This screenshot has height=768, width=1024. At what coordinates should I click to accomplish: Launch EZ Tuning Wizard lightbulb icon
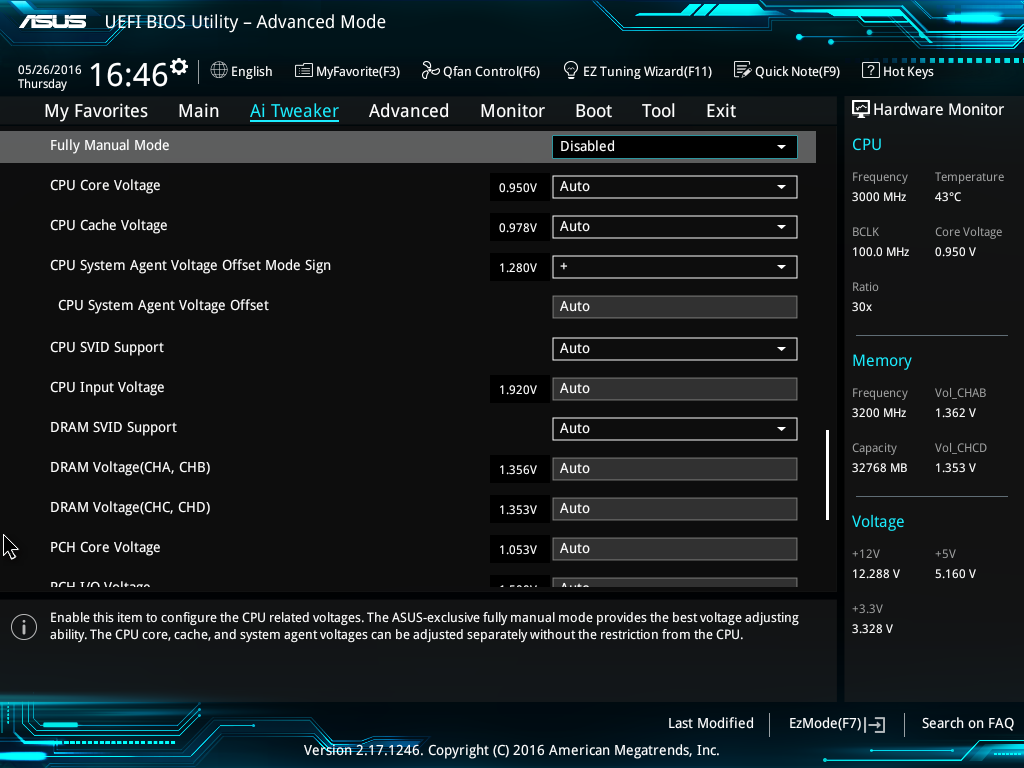click(x=571, y=70)
